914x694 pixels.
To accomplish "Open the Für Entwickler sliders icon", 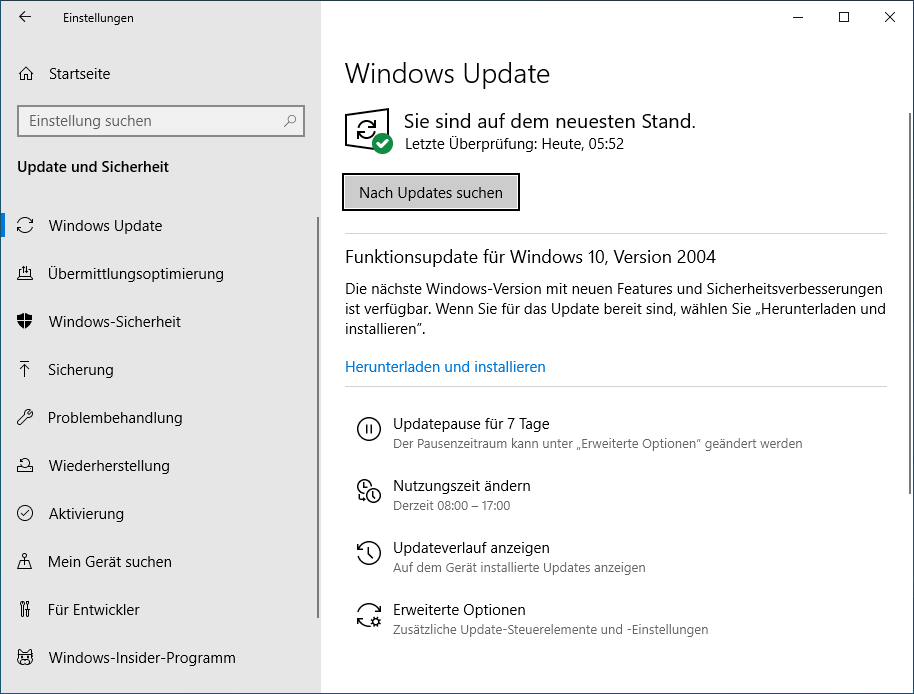I will click(26, 610).
